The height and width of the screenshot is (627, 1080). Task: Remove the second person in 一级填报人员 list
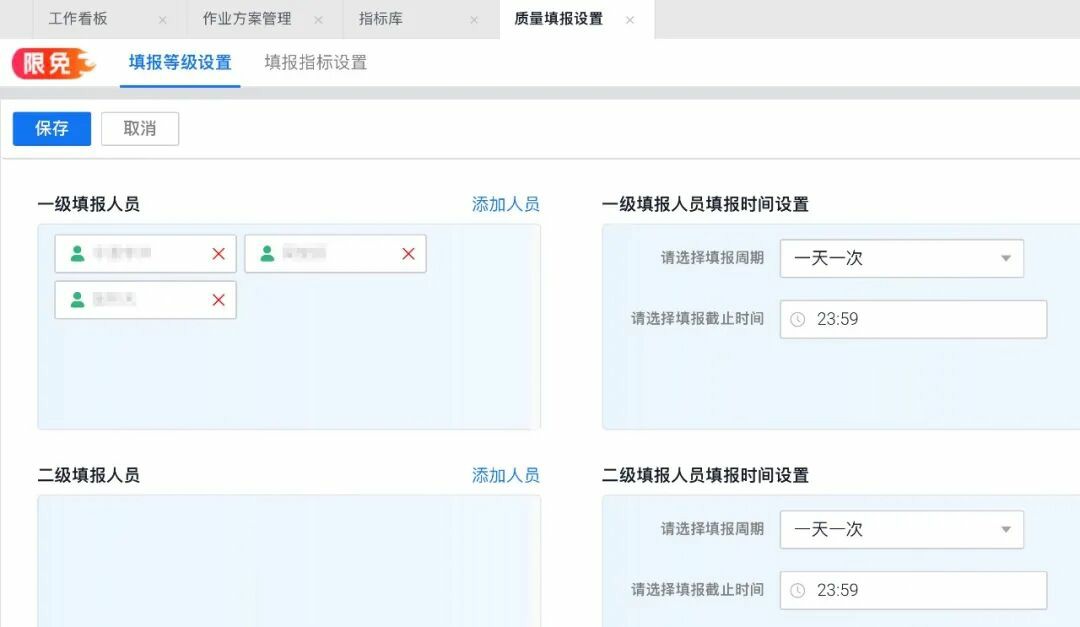pos(407,253)
